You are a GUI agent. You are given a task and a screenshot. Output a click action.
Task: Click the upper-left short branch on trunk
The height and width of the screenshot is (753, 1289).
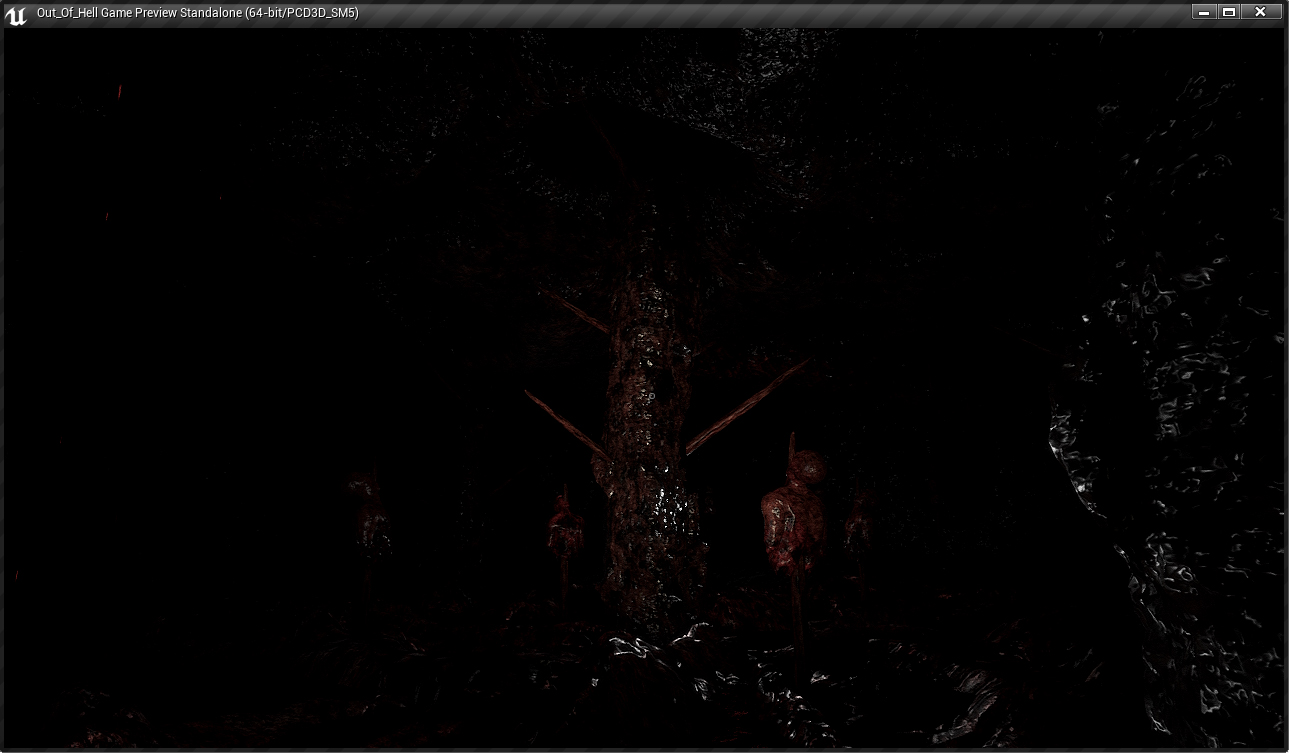577,312
